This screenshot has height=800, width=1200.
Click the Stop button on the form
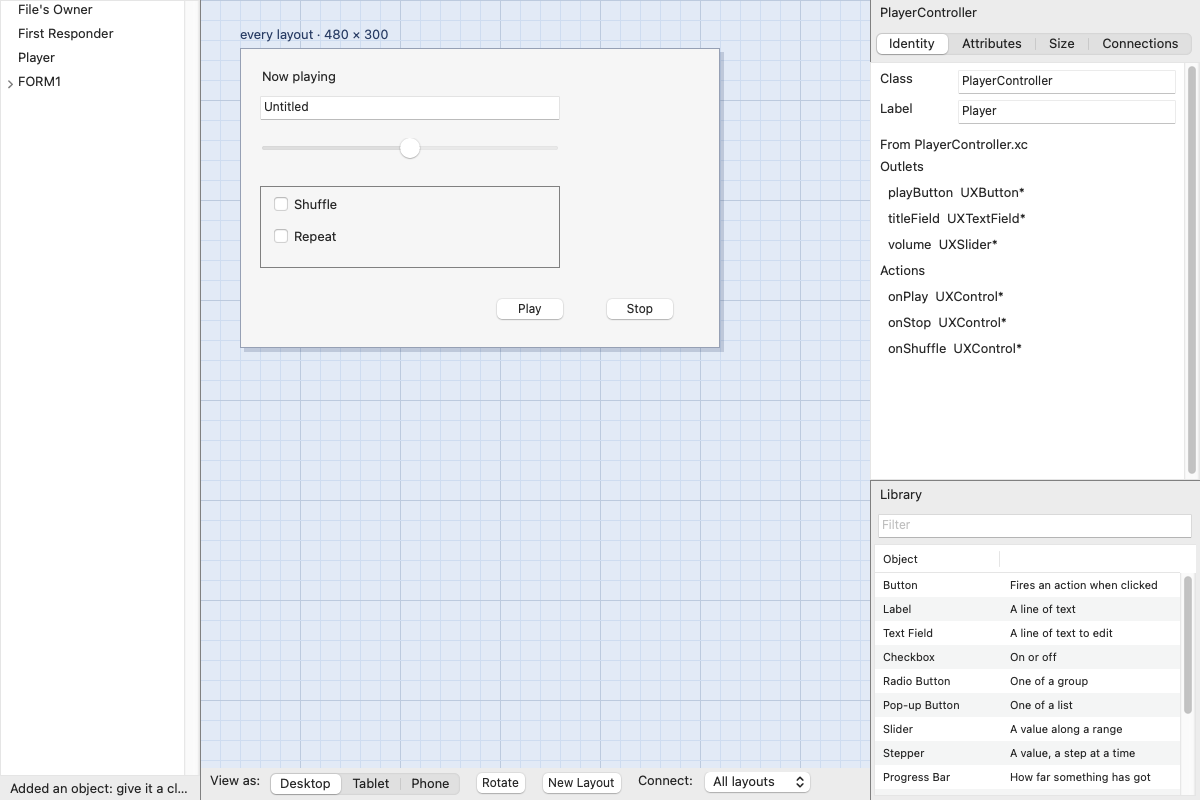pyautogui.click(x=640, y=309)
